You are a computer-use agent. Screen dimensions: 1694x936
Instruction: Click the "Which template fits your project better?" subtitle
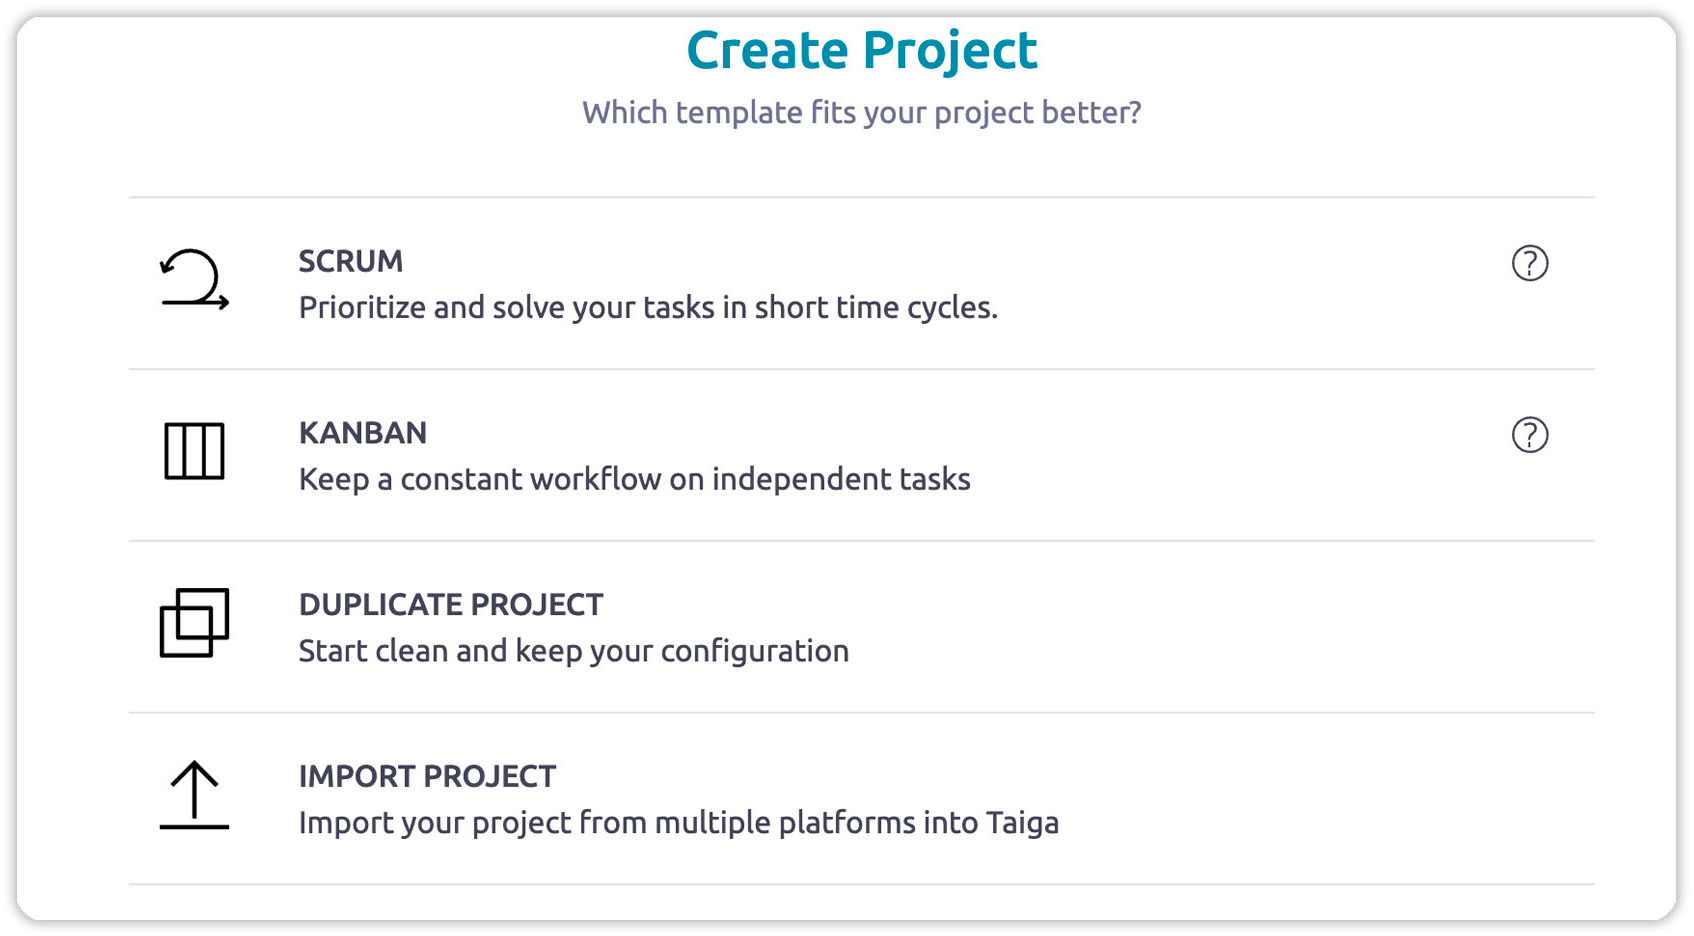click(x=861, y=112)
